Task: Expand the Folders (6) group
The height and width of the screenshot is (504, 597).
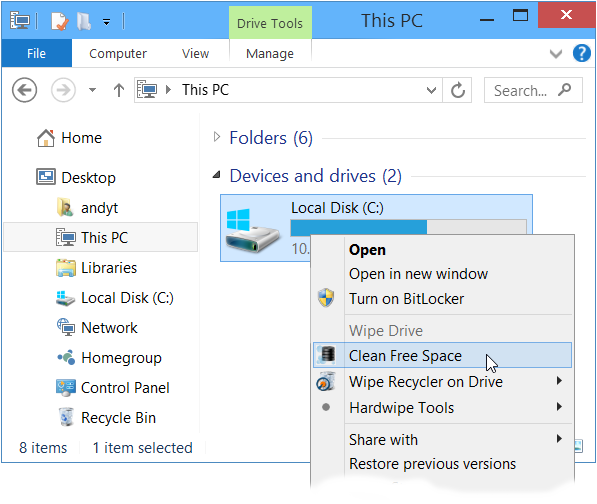Action: click(x=217, y=137)
